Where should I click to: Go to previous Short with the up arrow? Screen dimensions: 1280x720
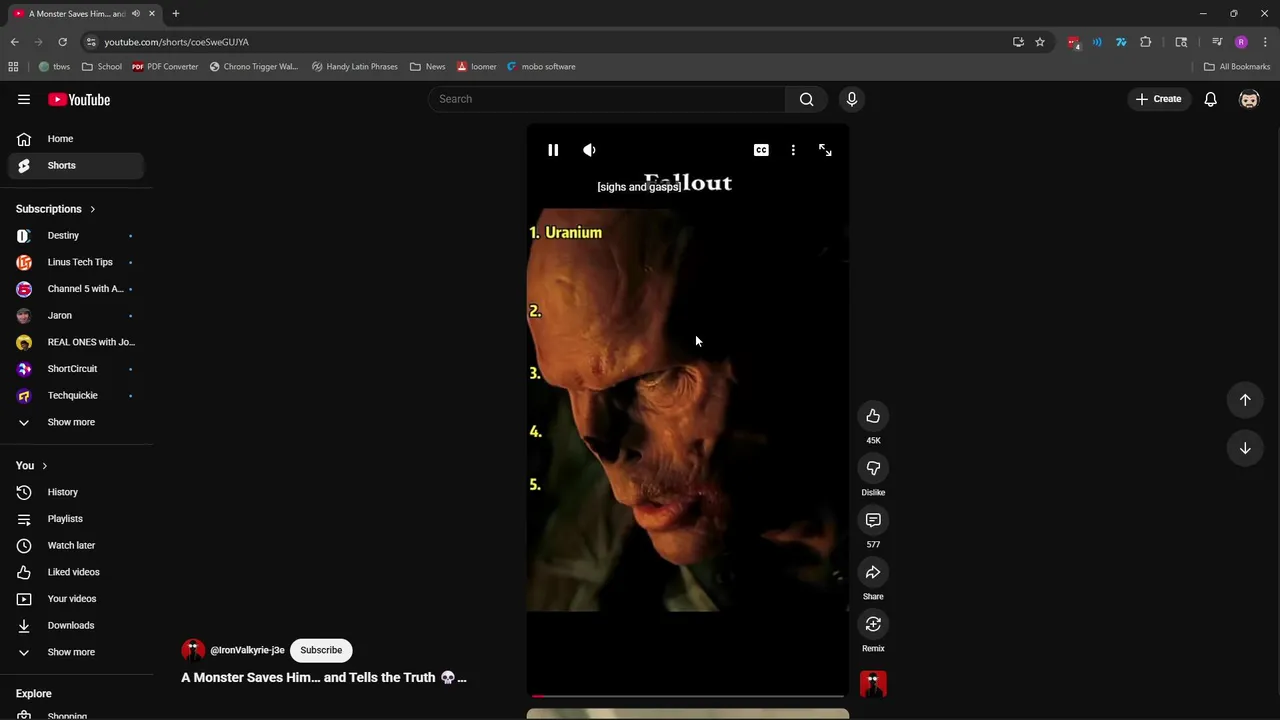coord(1245,400)
